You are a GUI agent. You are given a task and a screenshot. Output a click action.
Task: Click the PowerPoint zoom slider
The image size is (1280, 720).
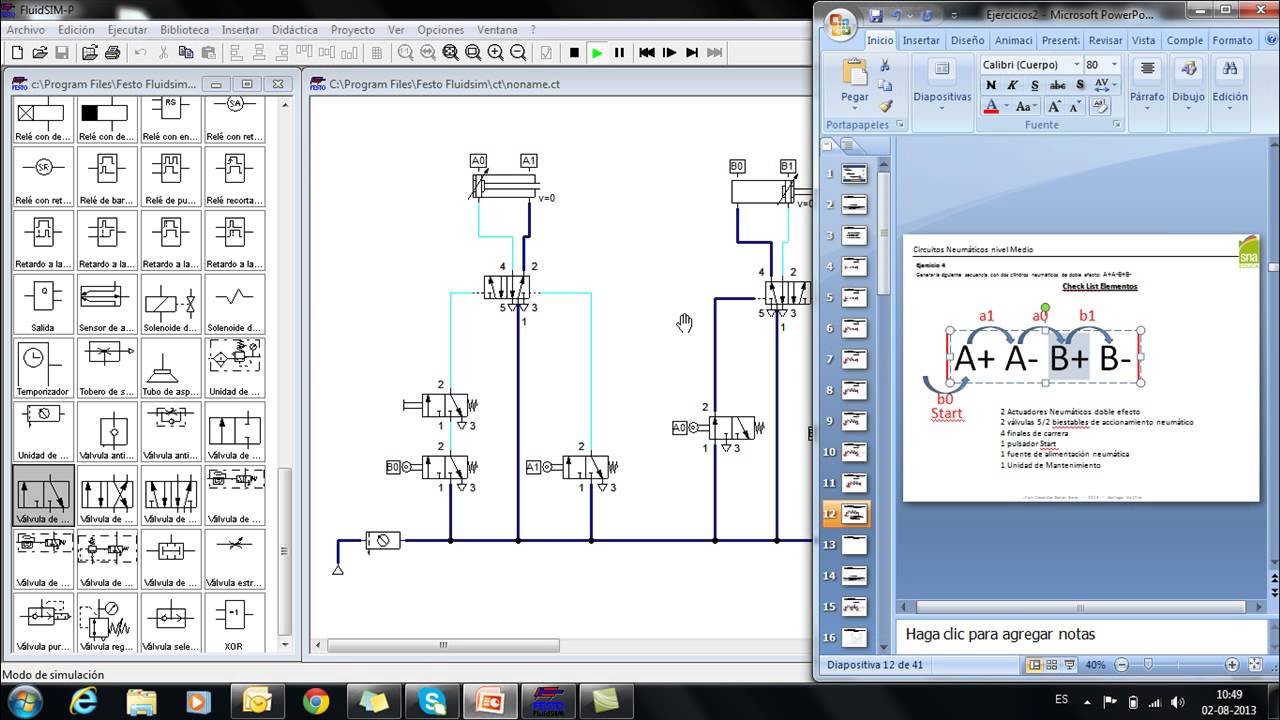click(x=1148, y=665)
